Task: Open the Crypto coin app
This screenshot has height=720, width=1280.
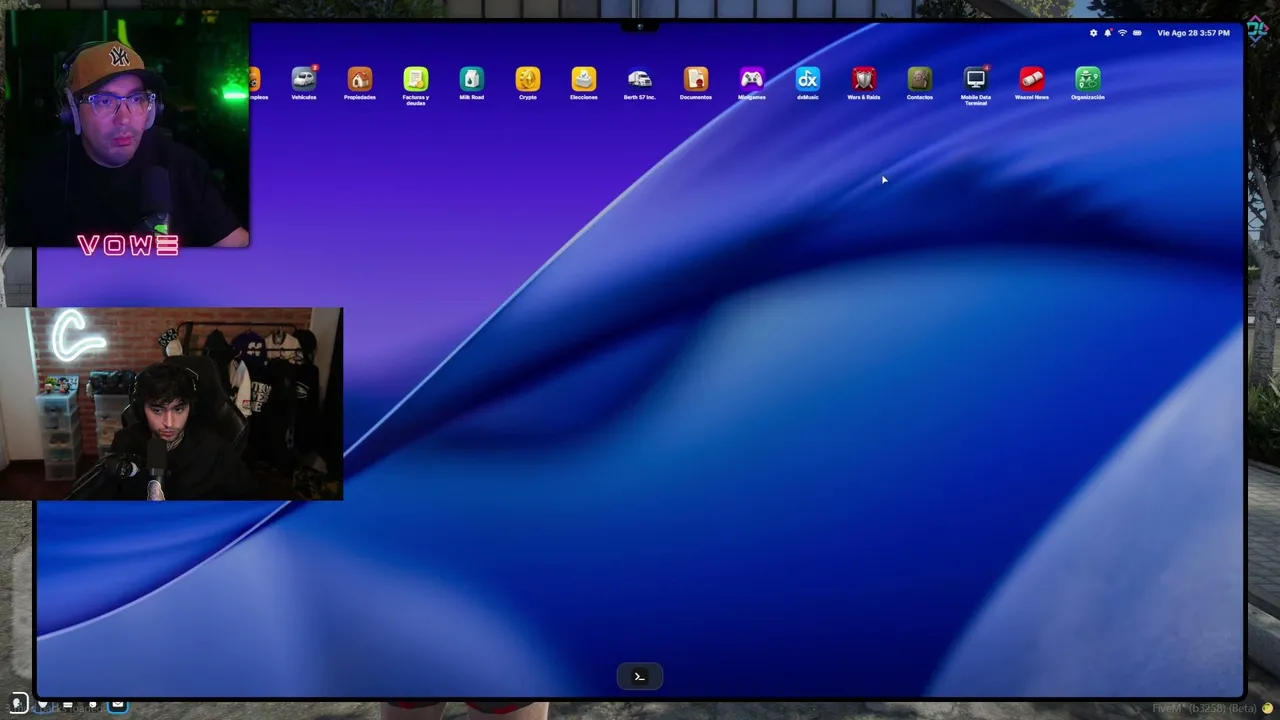Action: (x=528, y=78)
